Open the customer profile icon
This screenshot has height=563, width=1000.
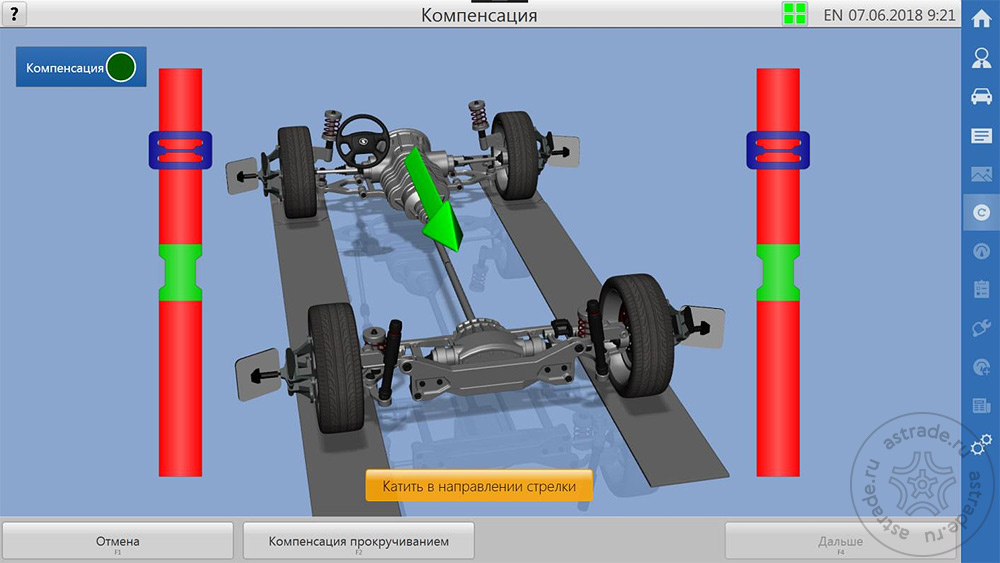[x=981, y=58]
